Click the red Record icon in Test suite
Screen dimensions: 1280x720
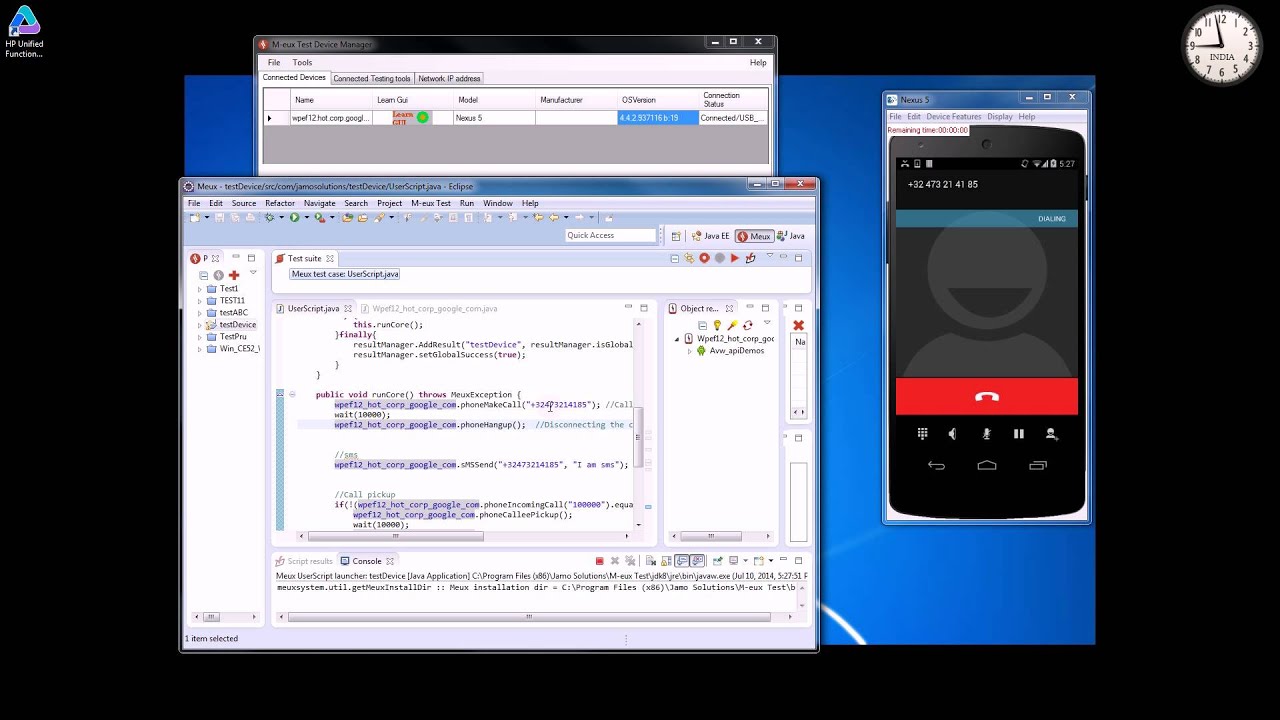(x=704, y=258)
